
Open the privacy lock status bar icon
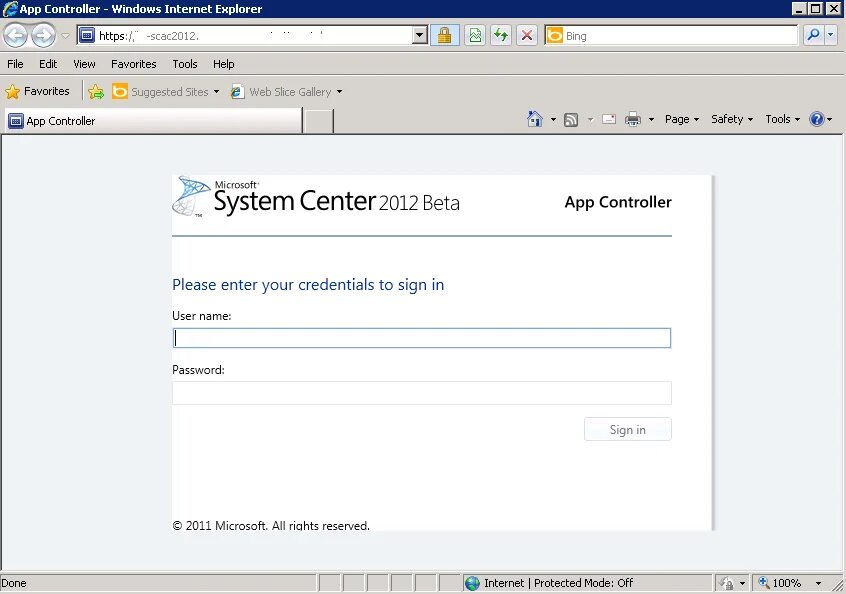click(x=727, y=583)
